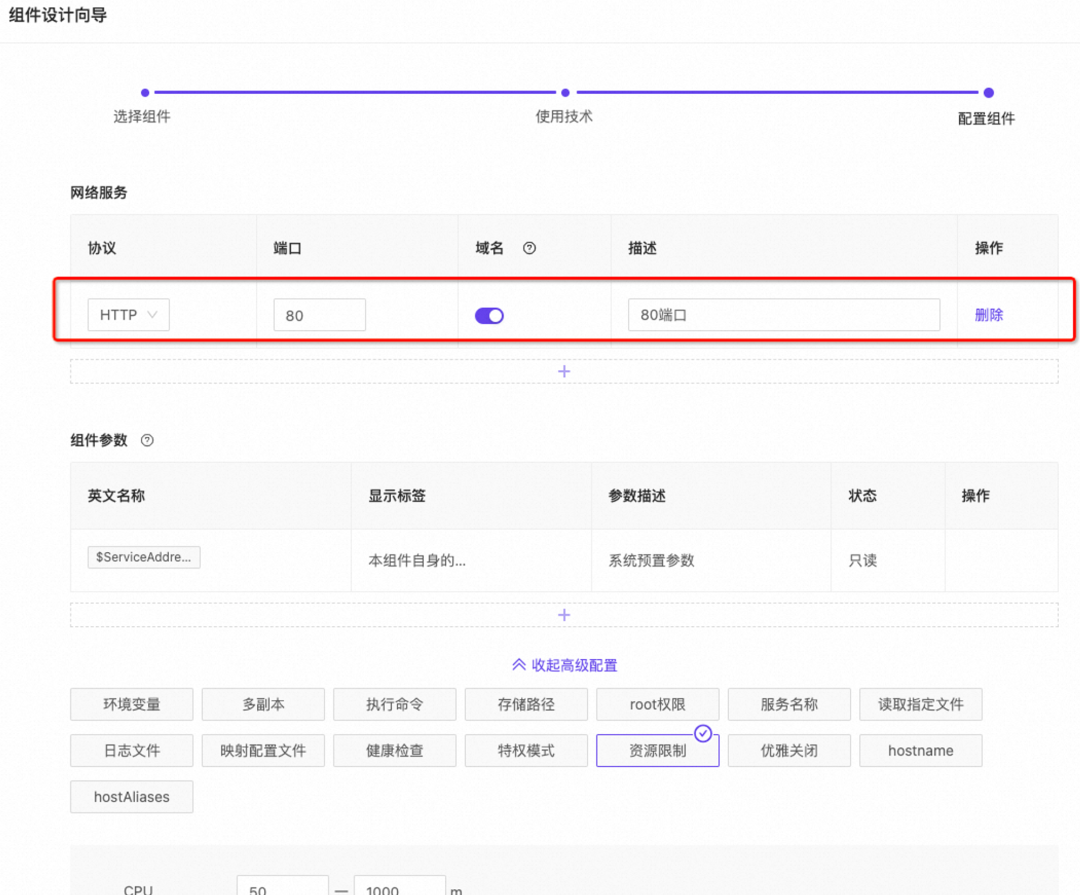Open the HTTP protocol dropdown

click(x=128, y=314)
